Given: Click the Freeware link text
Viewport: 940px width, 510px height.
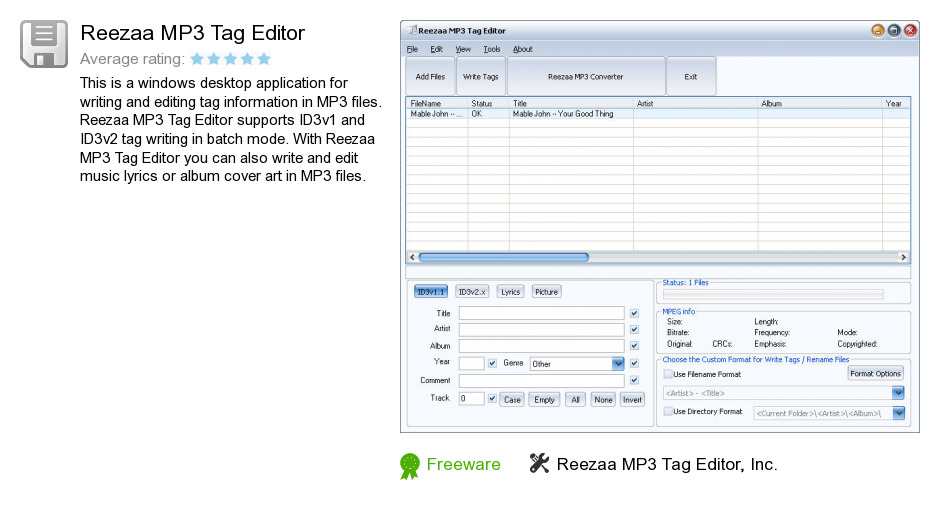Looking at the screenshot, I should coord(463,464).
